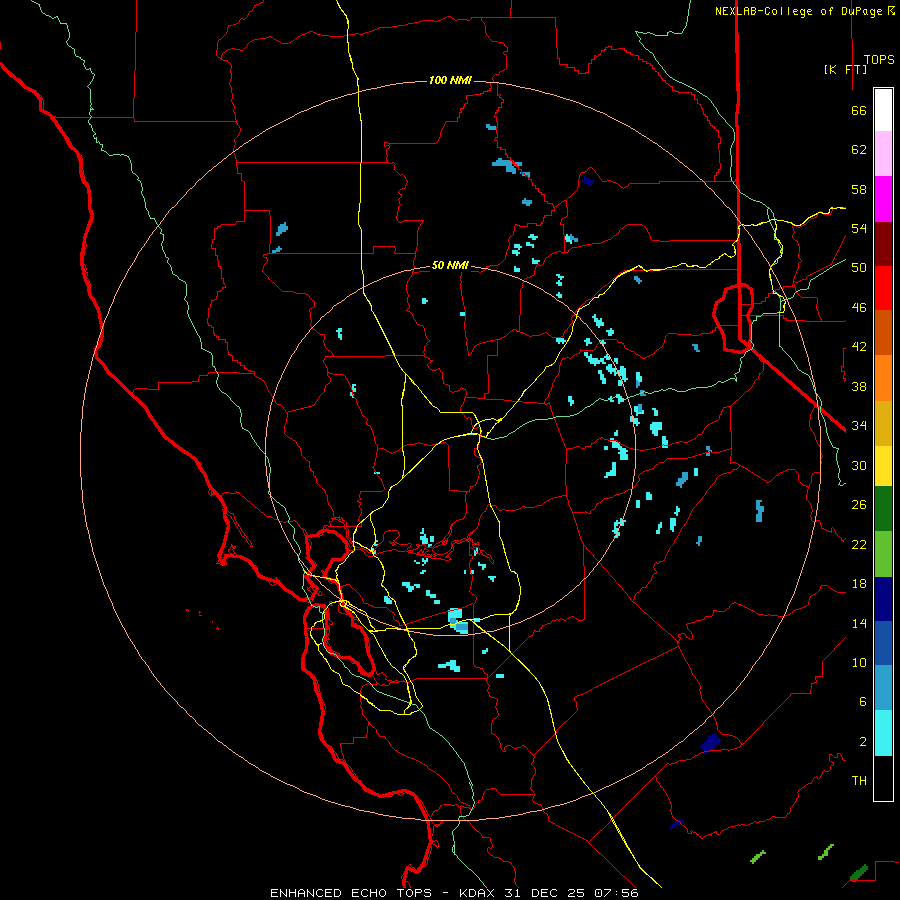
Task: Click the 6 legend value
Action: [x=863, y=702]
